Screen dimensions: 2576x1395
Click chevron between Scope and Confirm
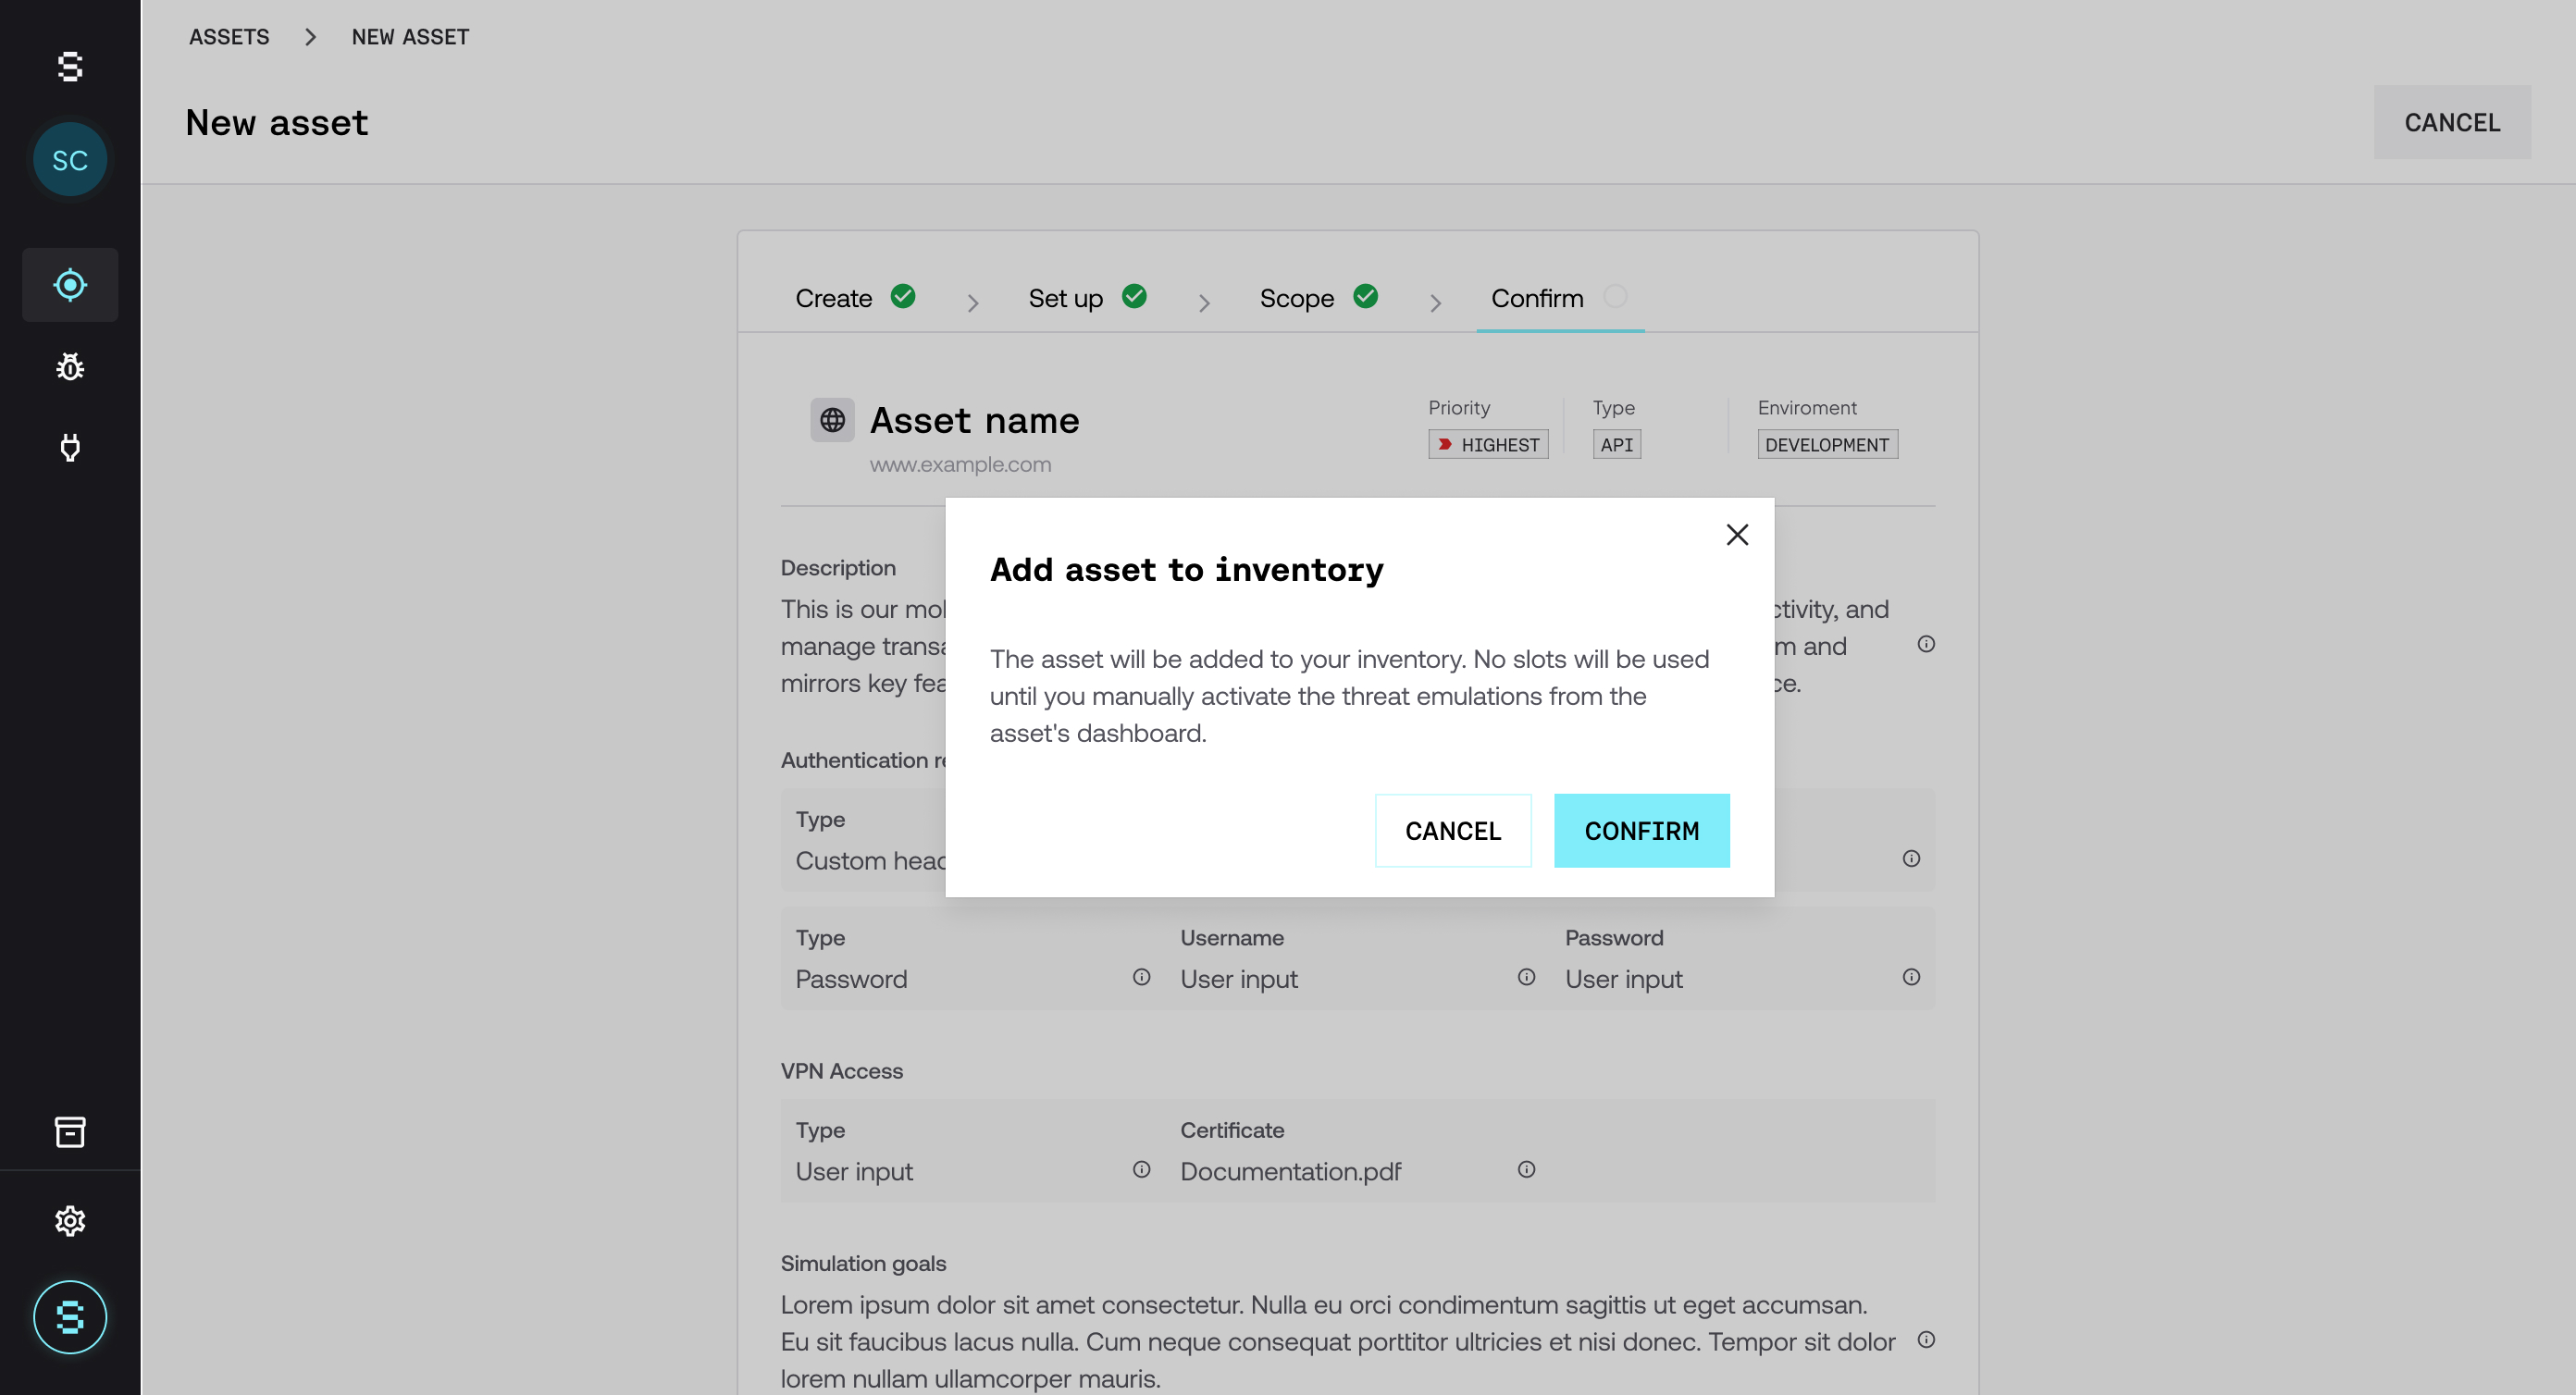coord(1435,302)
